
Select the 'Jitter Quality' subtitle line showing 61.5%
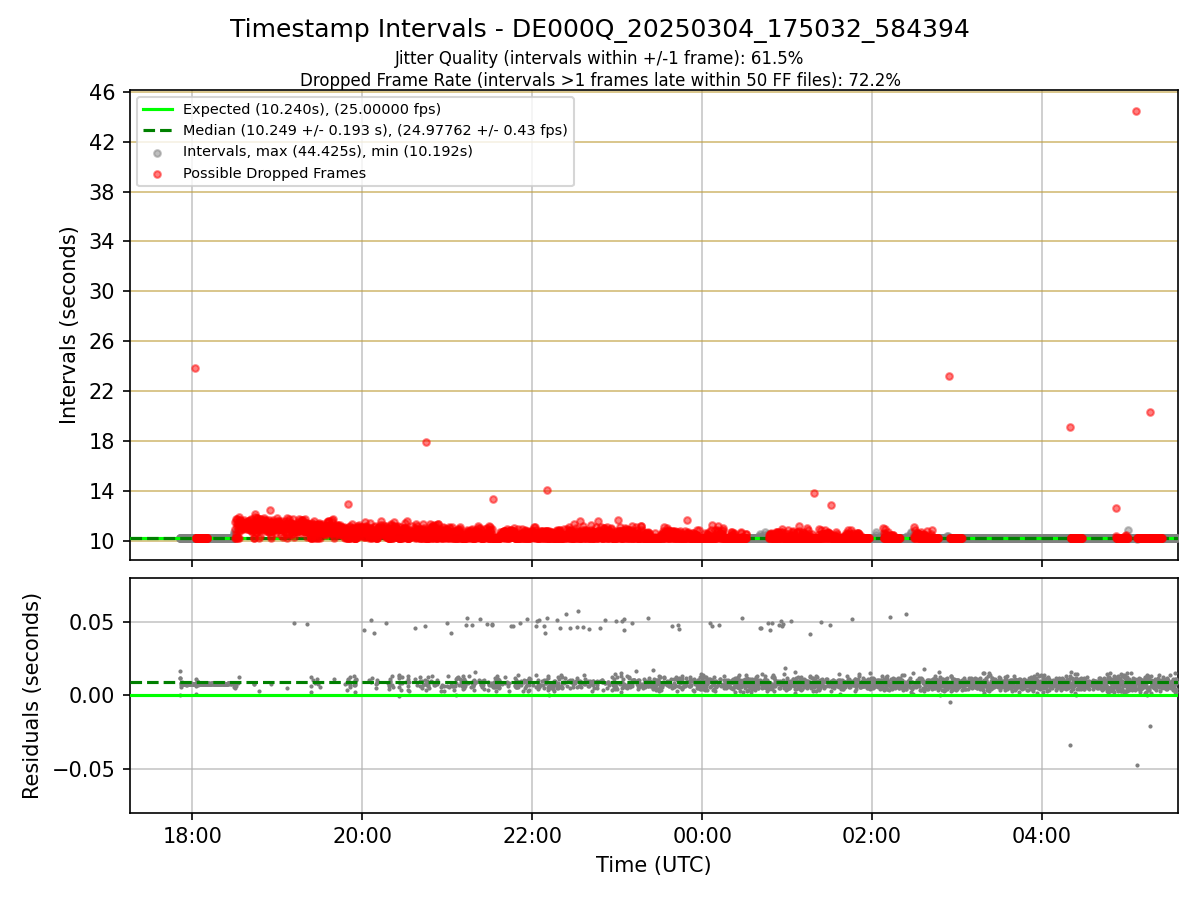click(x=599, y=58)
